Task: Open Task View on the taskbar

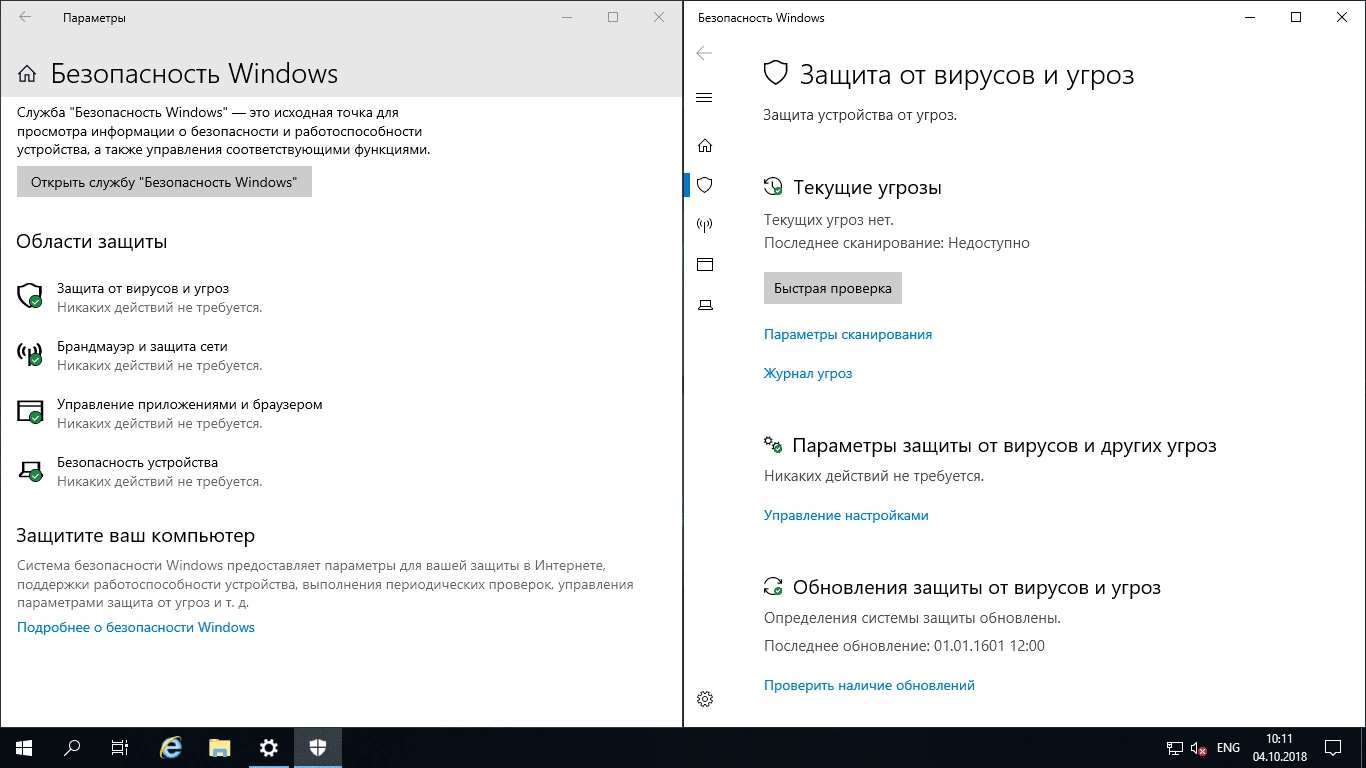Action: click(120, 747)
